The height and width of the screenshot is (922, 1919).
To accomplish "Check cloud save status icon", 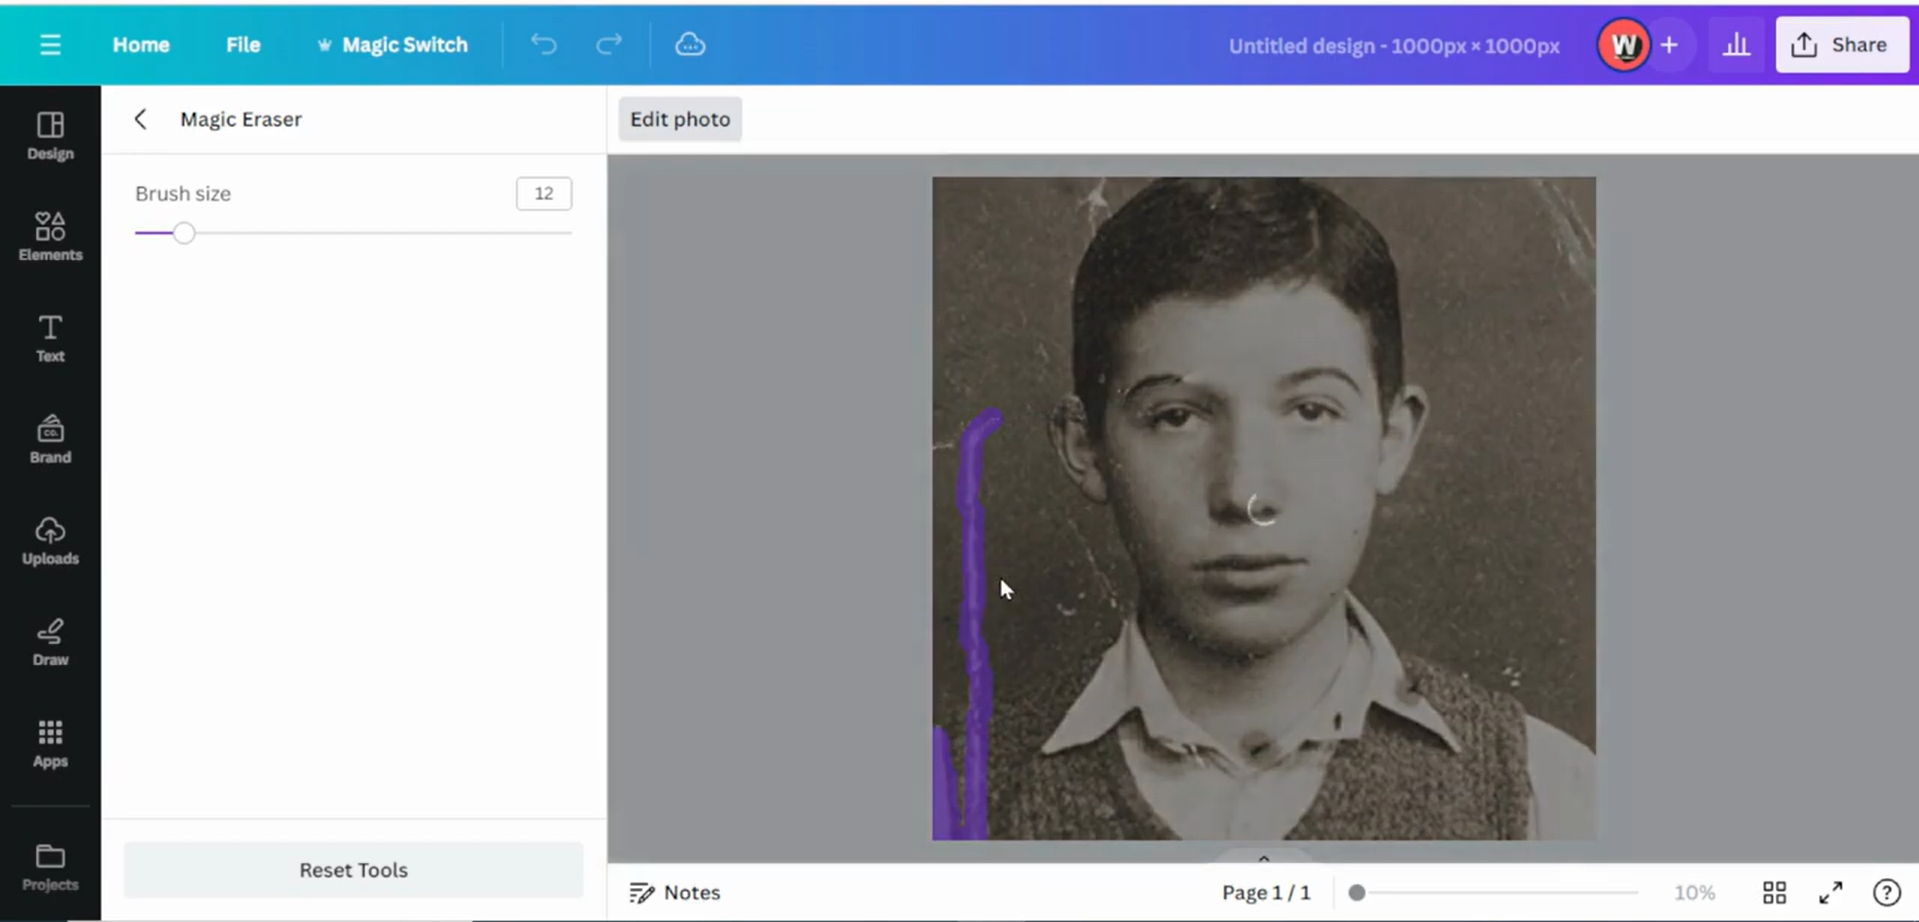I will point(690,44).
